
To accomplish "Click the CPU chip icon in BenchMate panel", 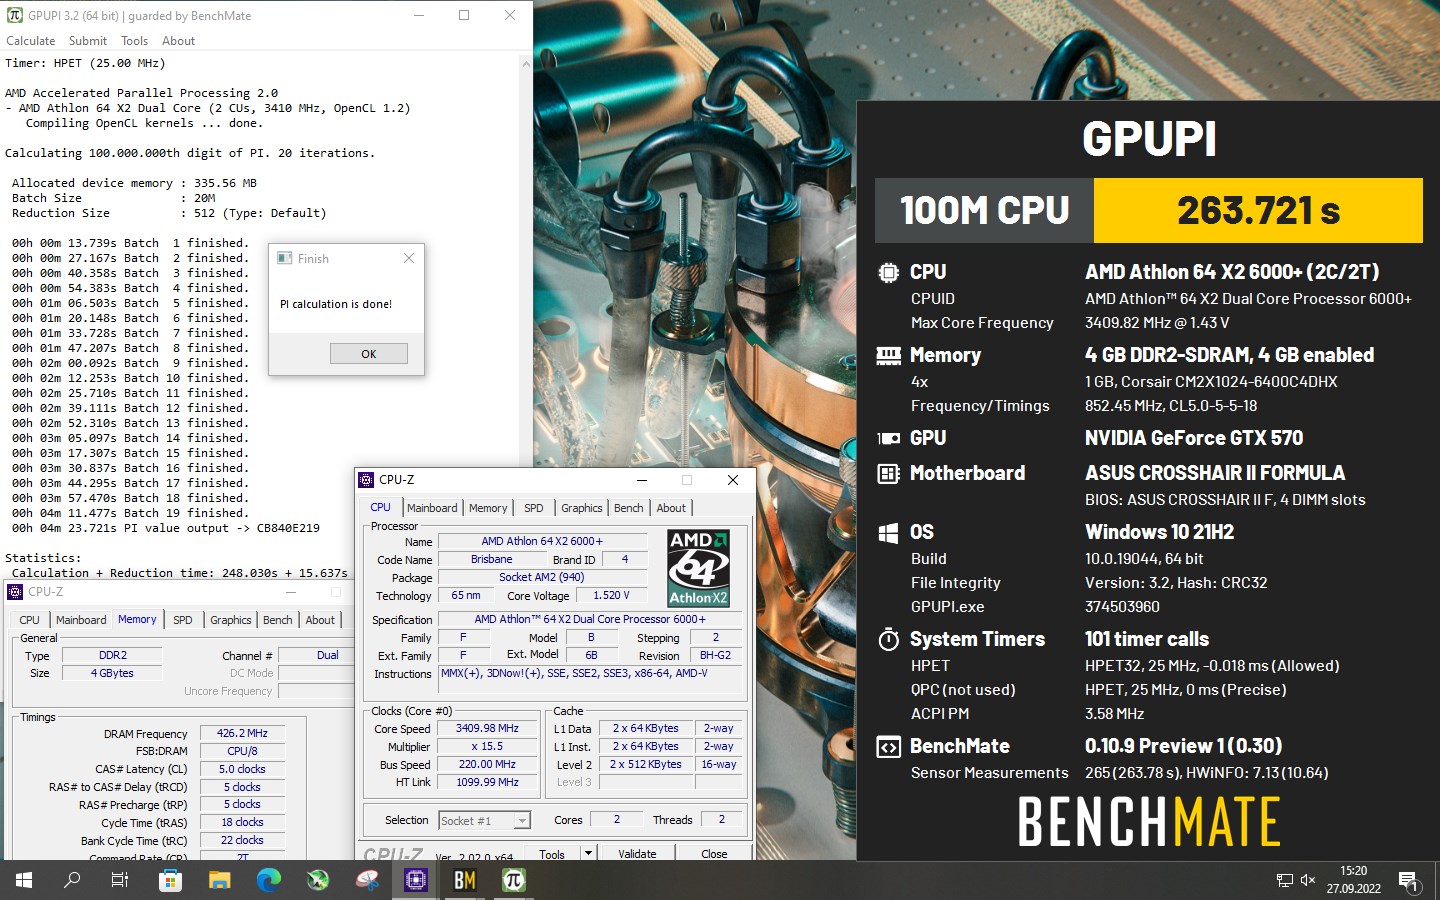I will 888,272.
